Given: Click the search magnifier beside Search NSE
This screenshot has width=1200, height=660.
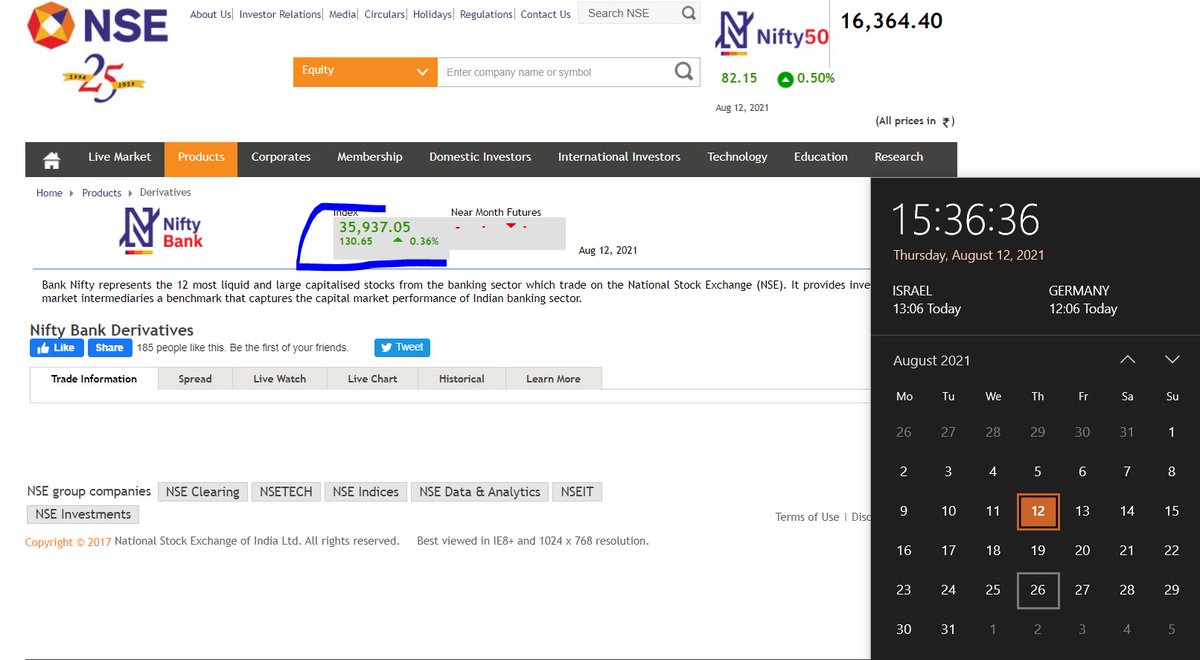Looking at the screenshot, I should click(x=689, y=13).
